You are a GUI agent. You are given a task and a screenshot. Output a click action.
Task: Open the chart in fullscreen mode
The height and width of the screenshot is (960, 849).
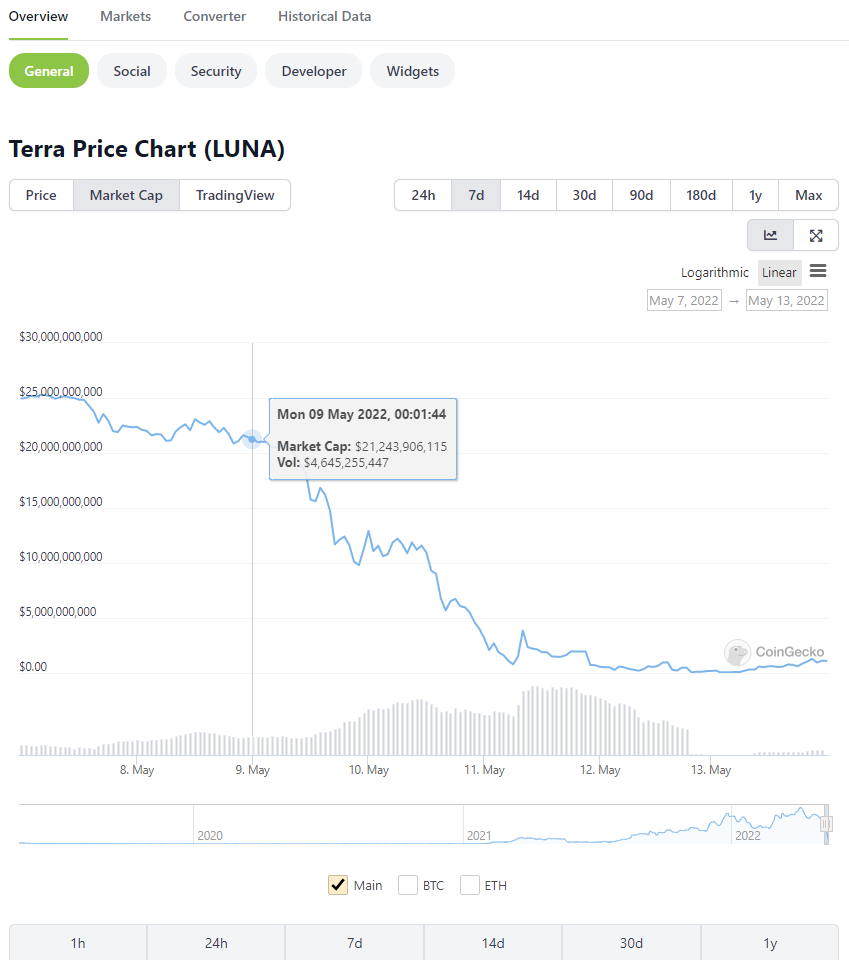pyautogui.click(x=816, y=235)
